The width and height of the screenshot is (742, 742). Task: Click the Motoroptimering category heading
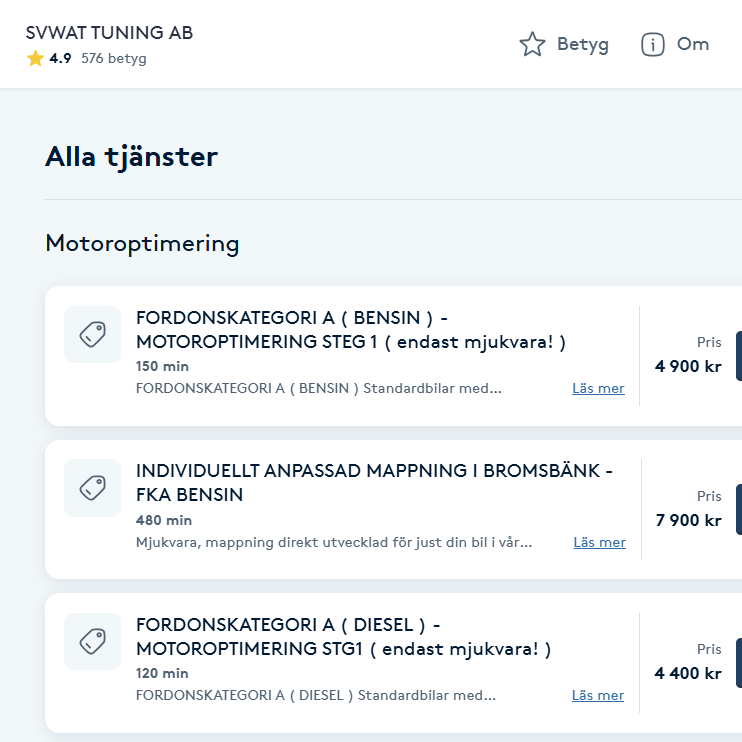(x=142, y=244)
